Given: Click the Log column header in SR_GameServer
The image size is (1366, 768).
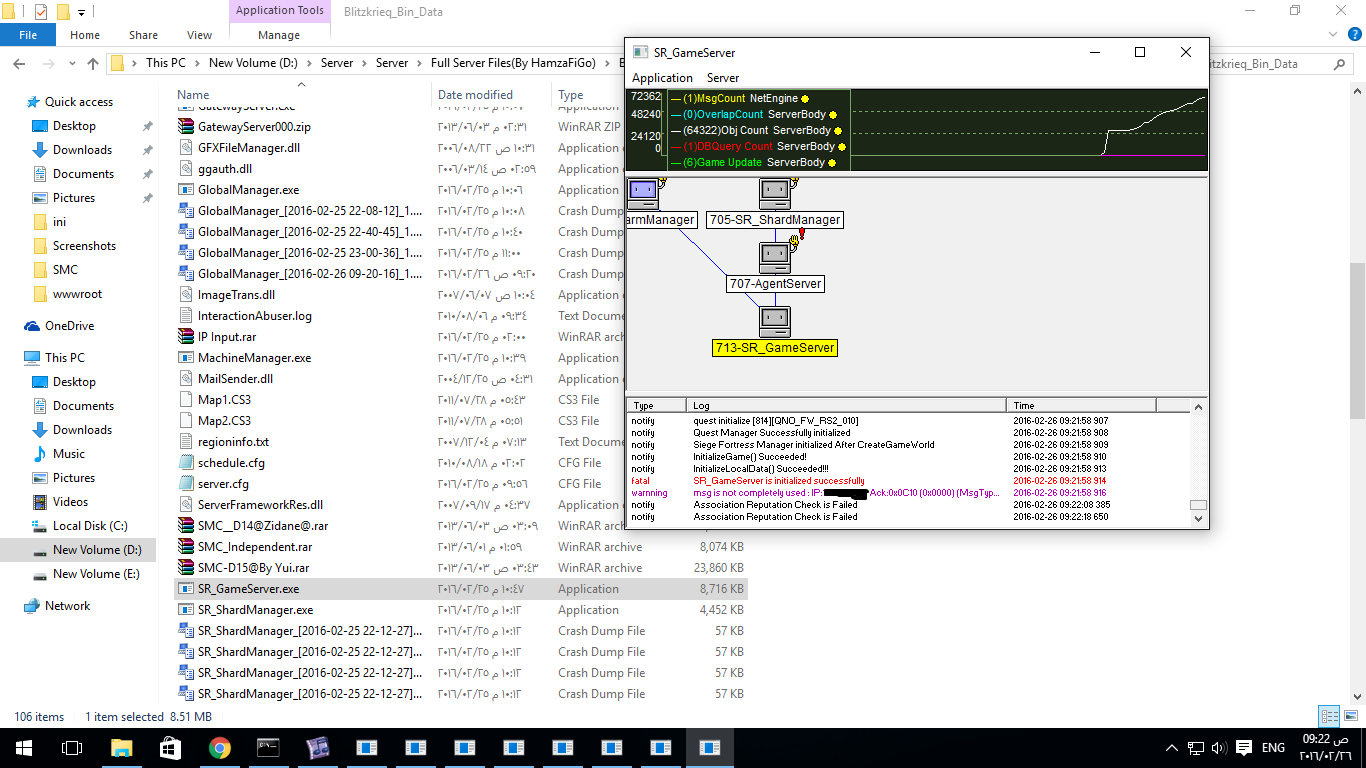Looking at the screenshot, I should point(846,406).
